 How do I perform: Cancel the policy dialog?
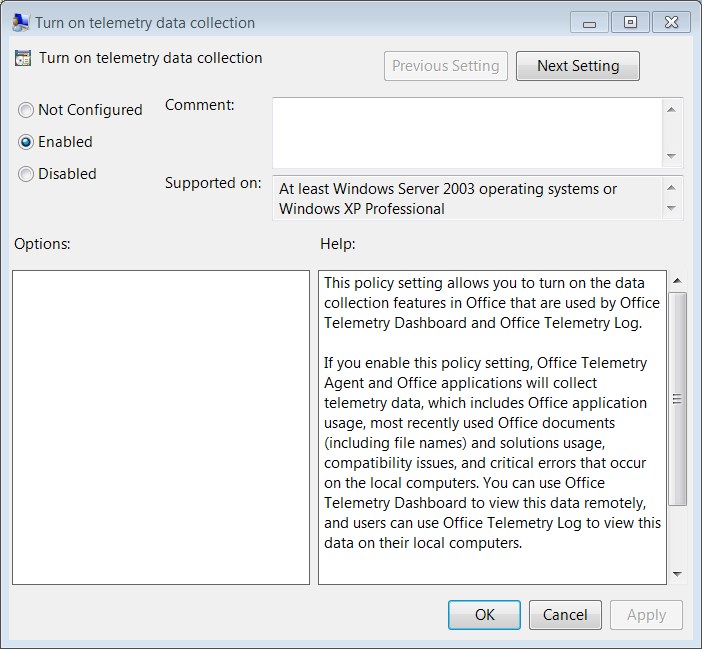565,615
